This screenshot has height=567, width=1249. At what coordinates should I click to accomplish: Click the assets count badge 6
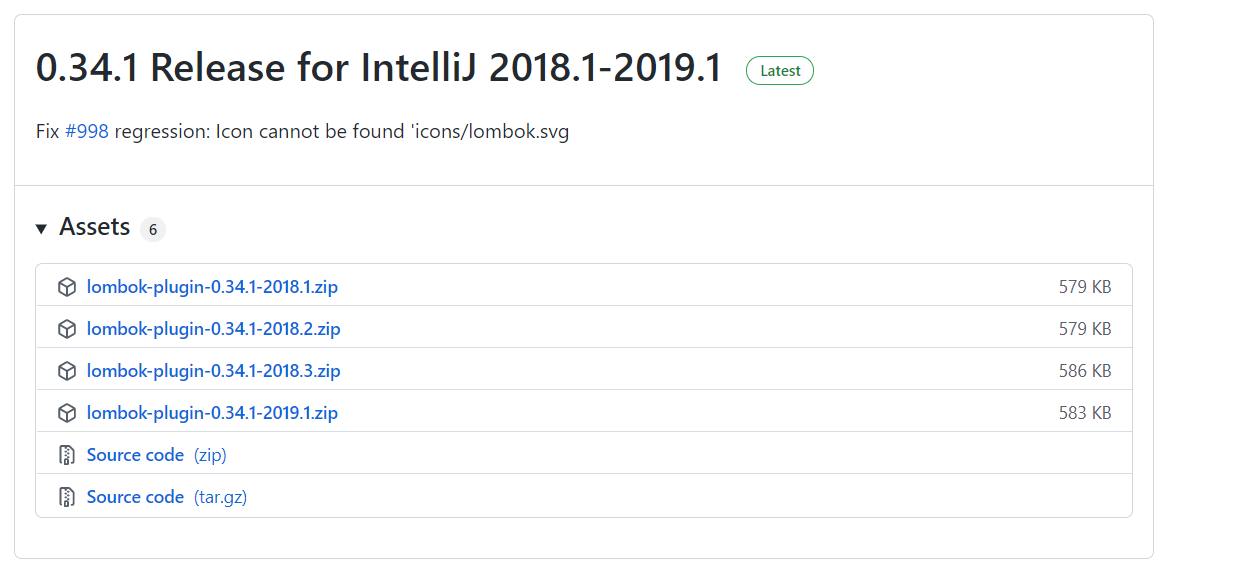(153, 229)
